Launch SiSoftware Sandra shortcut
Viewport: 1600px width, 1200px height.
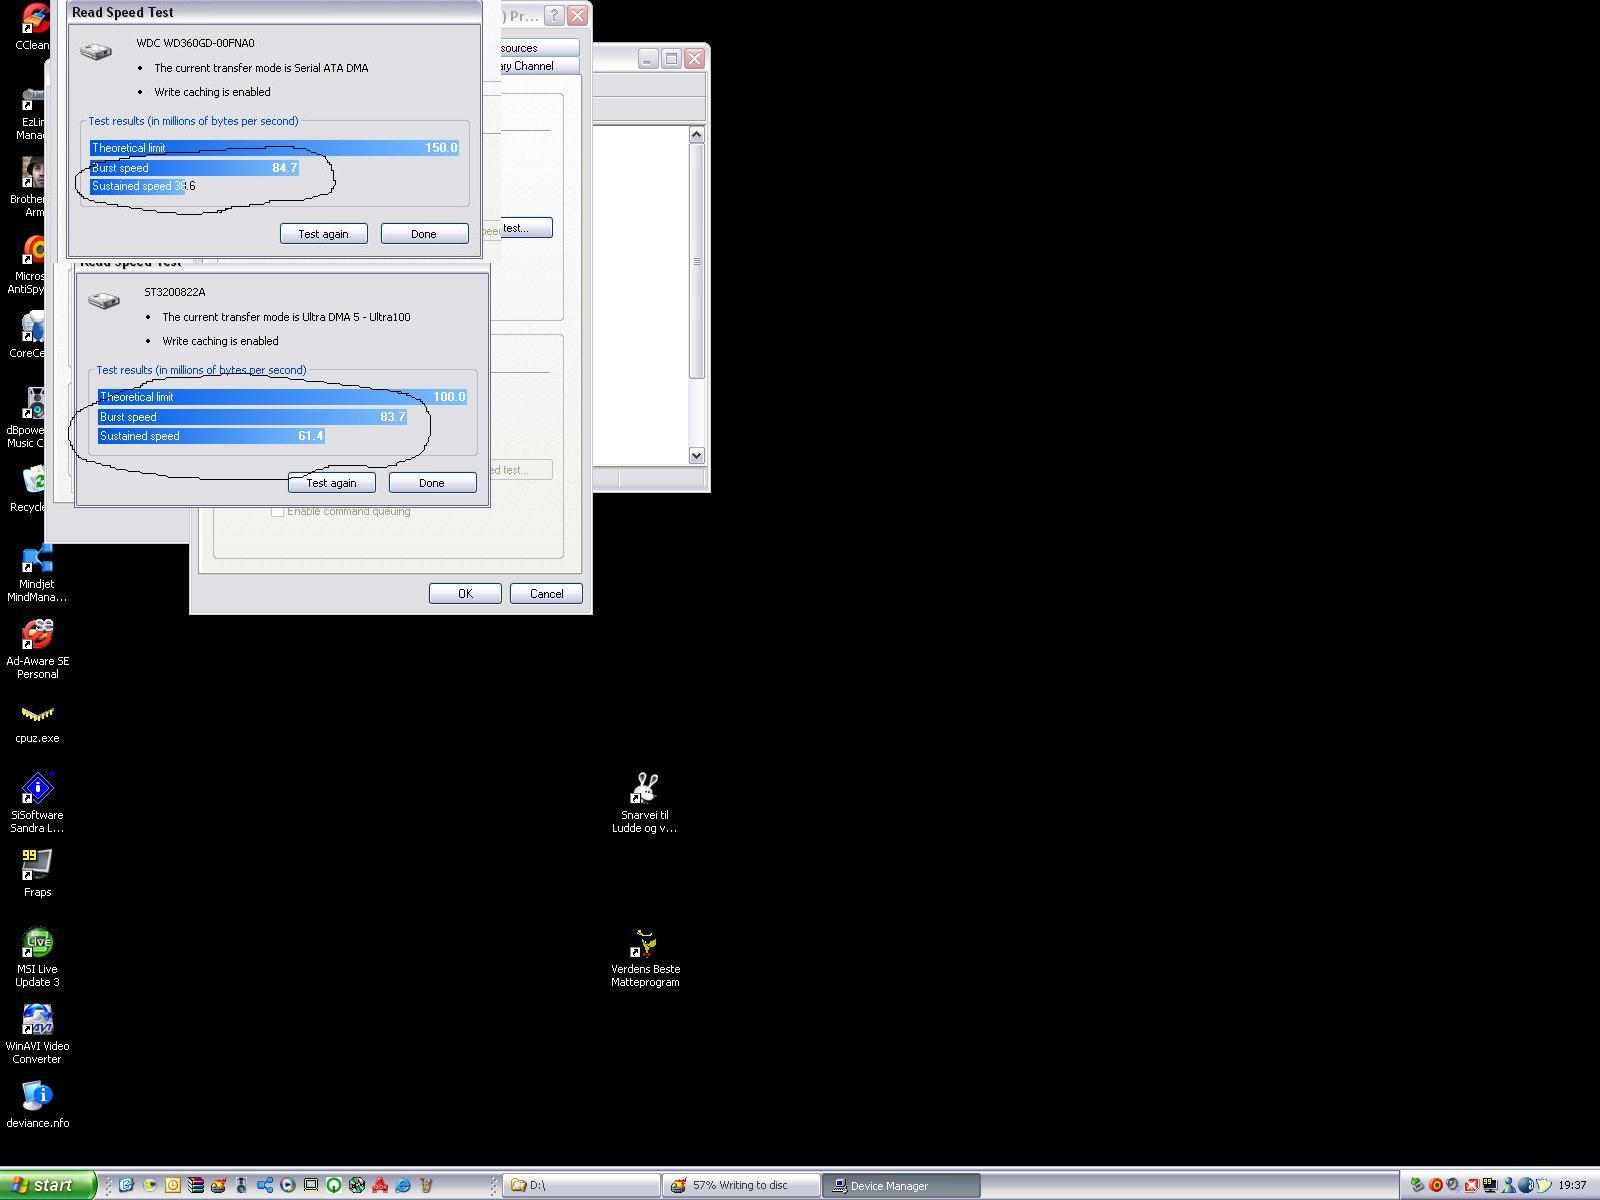point(37,802)
